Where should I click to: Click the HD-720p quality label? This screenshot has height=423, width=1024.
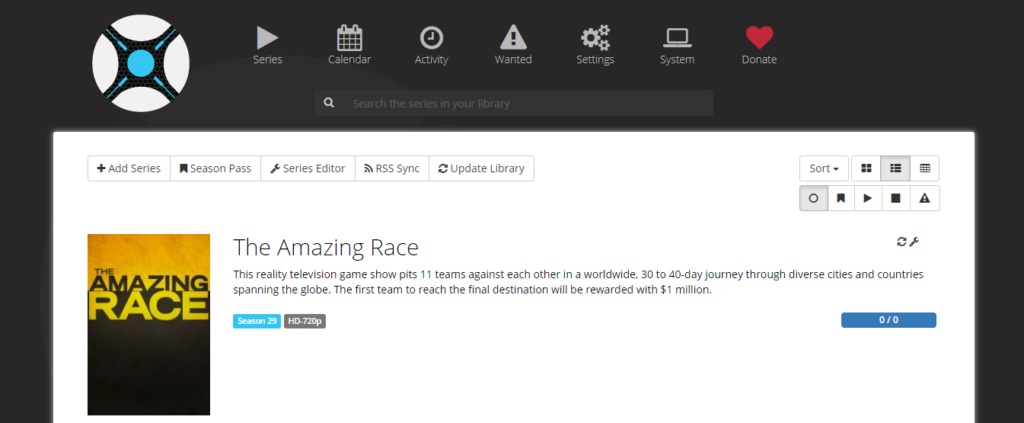point(304,321)
